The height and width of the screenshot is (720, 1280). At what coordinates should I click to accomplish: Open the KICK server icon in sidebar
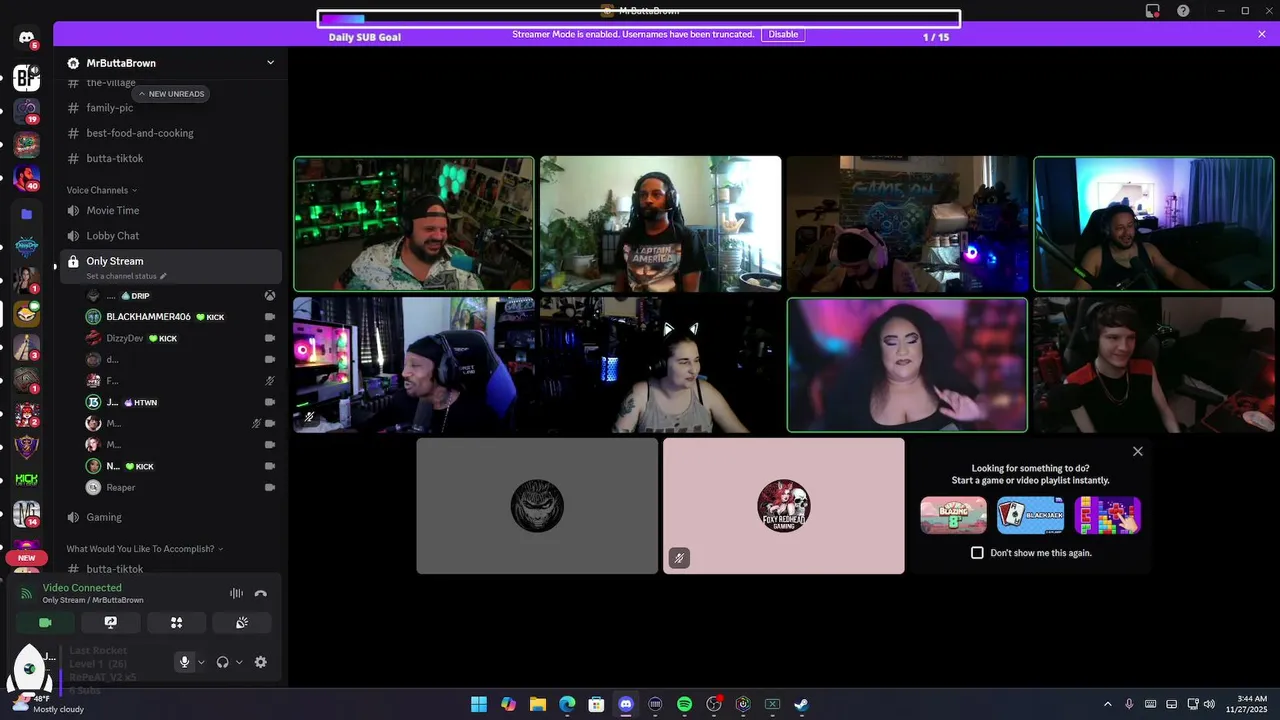[x=27, y=480]
